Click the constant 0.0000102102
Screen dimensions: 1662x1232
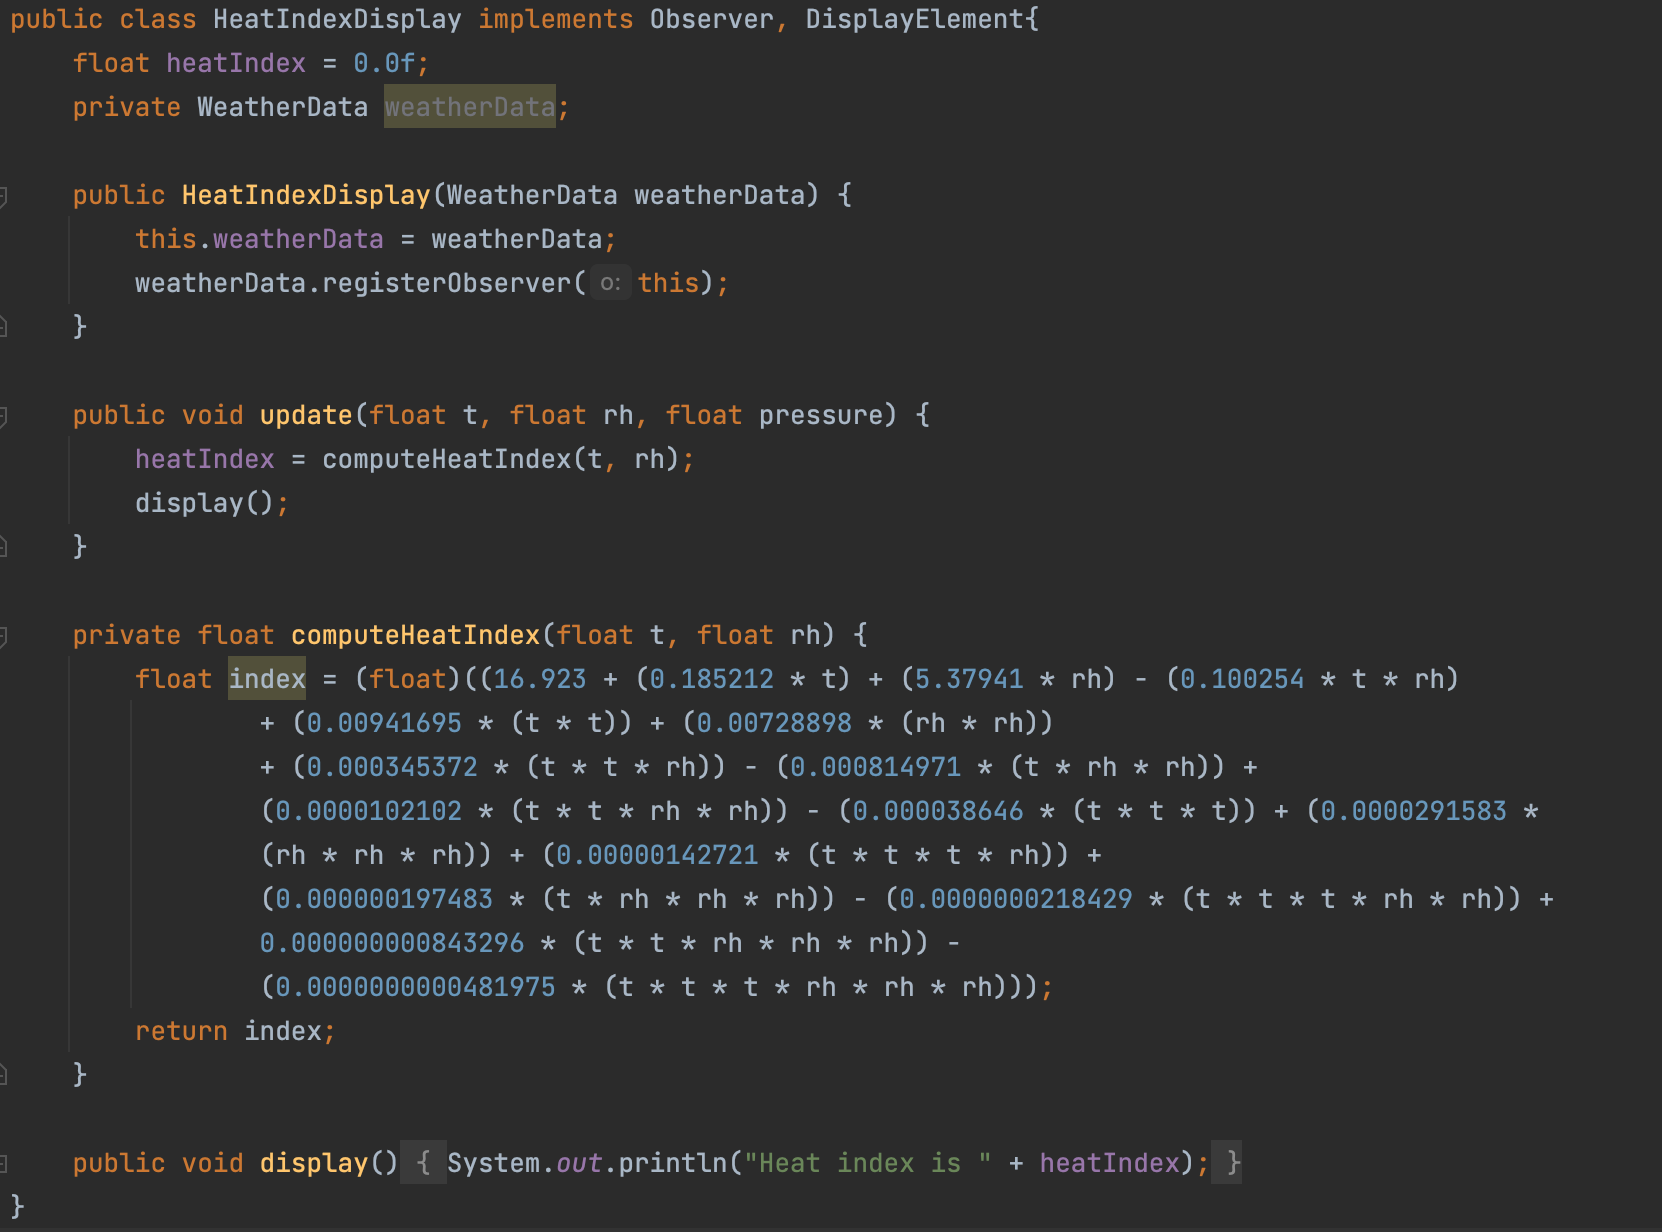368,811
